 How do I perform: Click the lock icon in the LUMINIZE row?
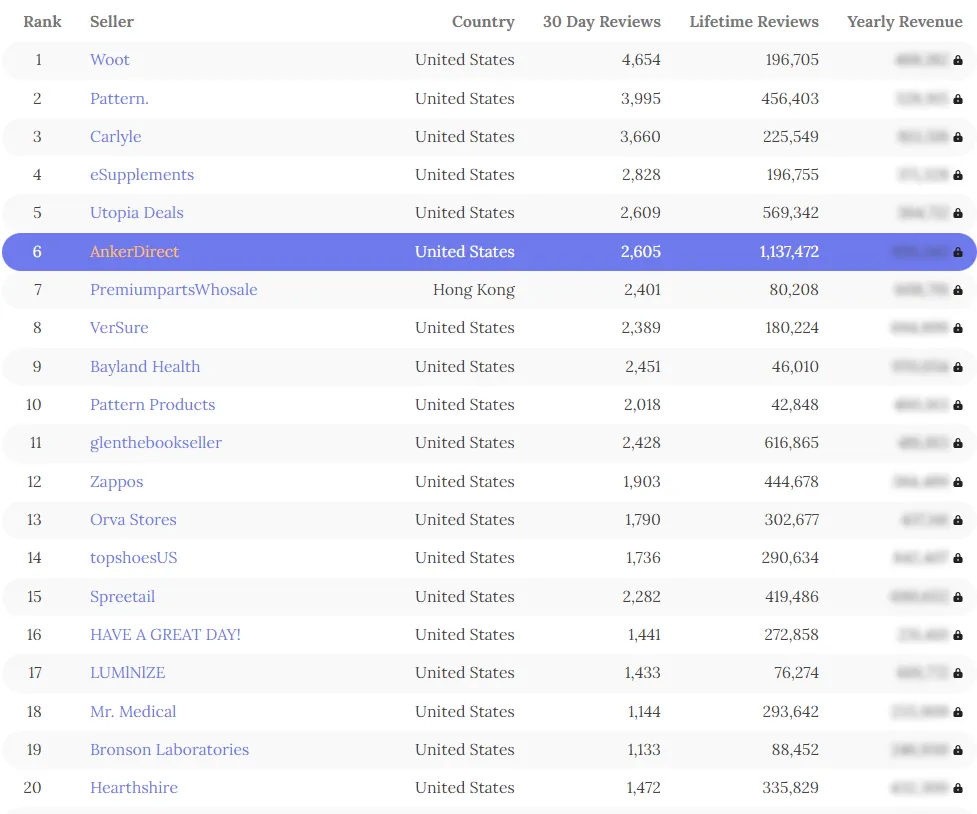(958, 673)
